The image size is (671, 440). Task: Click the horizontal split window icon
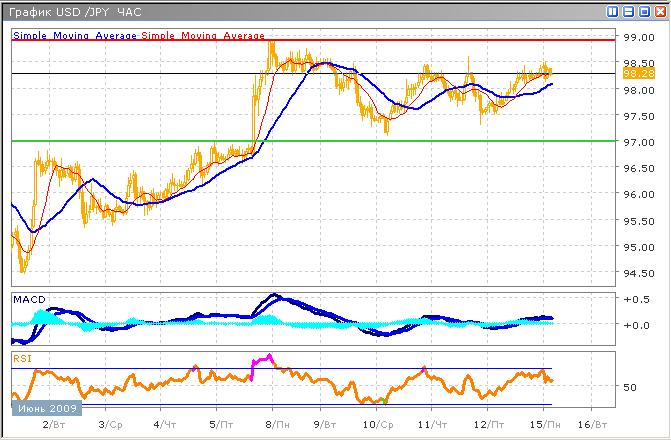(x=626, y=11)
